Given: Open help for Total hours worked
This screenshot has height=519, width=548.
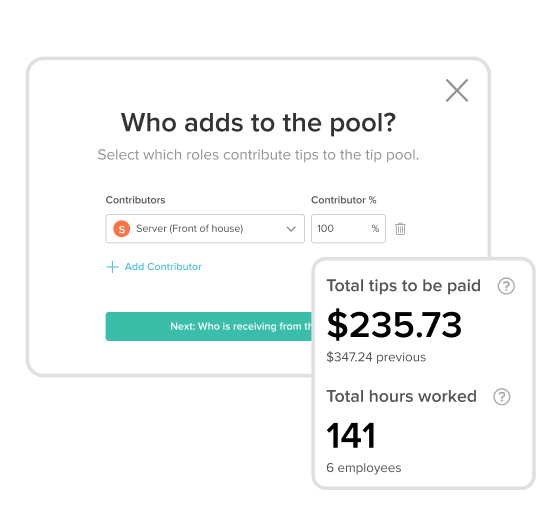Looking at the screenshot, I should tap(502, 397).
